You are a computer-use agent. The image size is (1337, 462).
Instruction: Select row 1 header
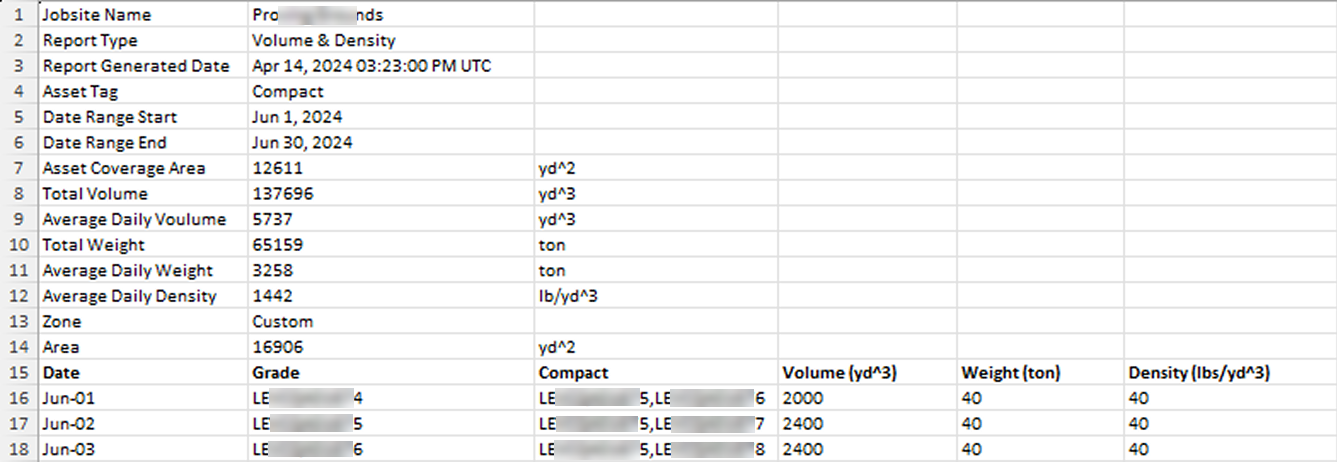coord(19,15)
